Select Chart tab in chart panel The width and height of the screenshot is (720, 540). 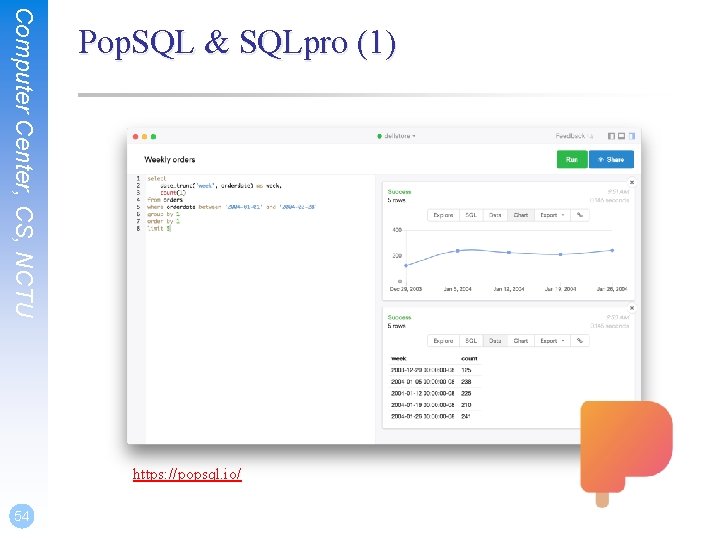(521, 215)
